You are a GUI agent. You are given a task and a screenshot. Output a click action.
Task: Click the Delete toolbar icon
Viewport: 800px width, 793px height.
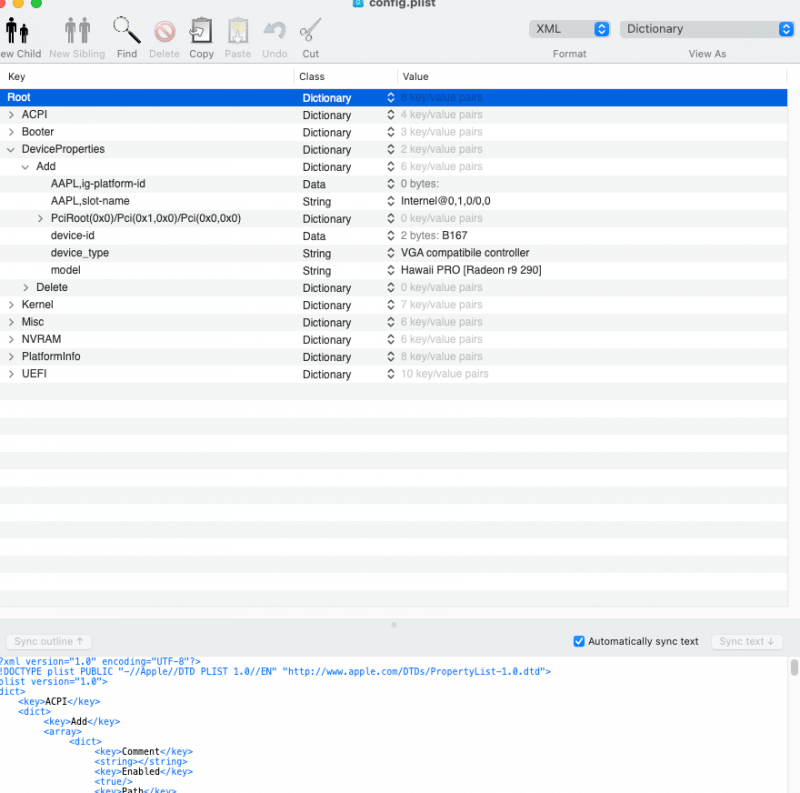pos(164,31)
